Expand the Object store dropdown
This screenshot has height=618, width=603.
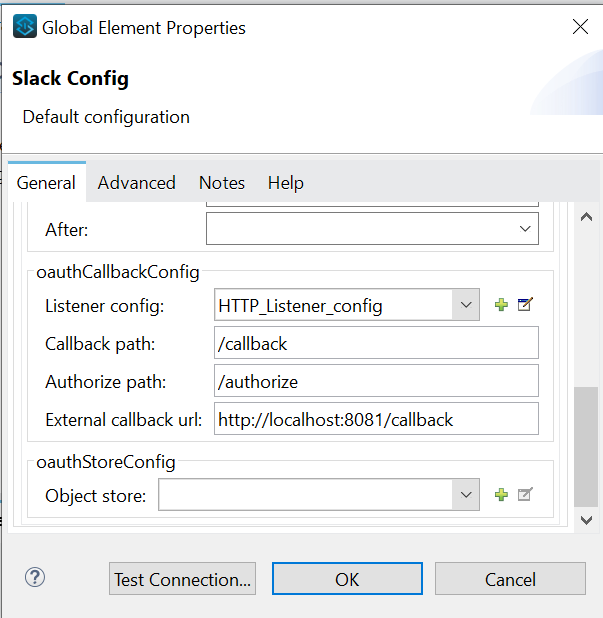[466, 494]
